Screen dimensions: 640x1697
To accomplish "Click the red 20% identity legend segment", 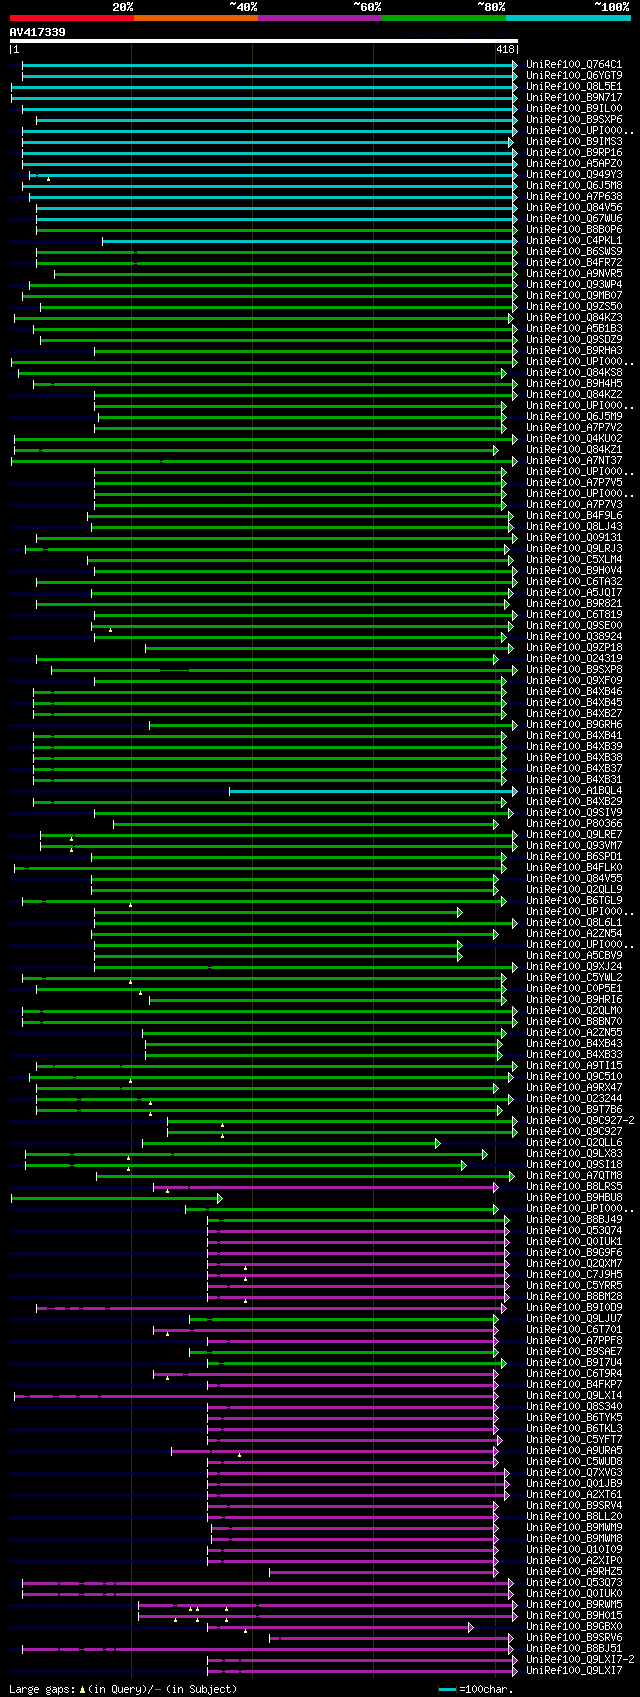I will pyautogui.click(x=72, y=17).
